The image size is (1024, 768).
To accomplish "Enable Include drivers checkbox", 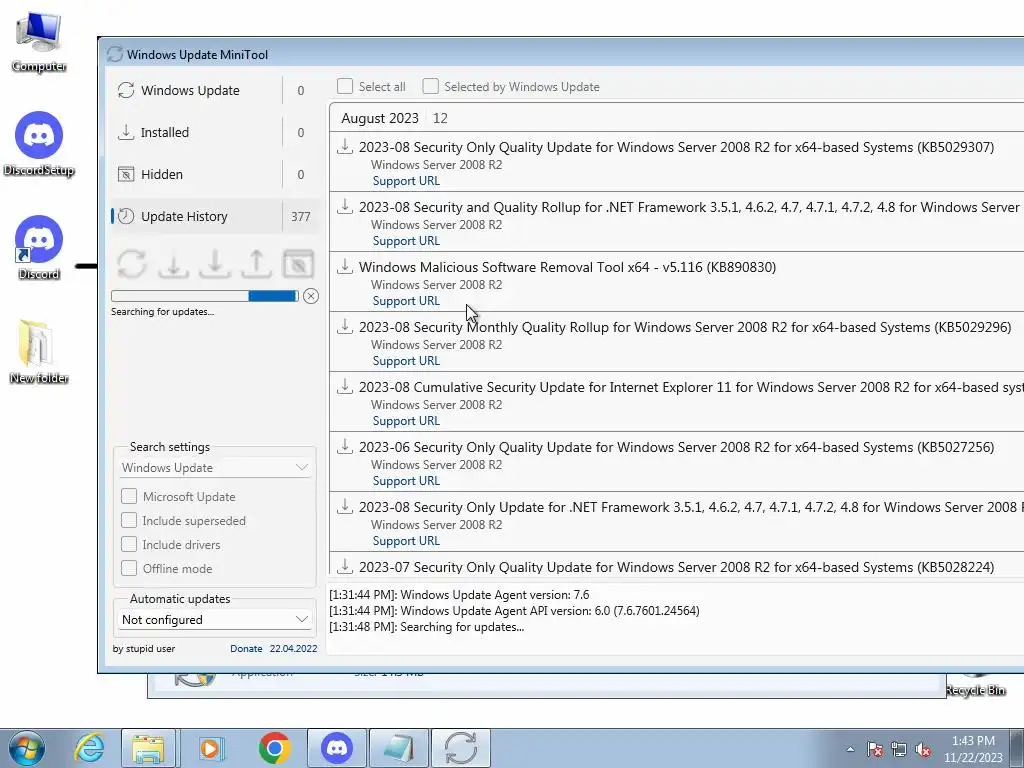I will pos(129,545).
